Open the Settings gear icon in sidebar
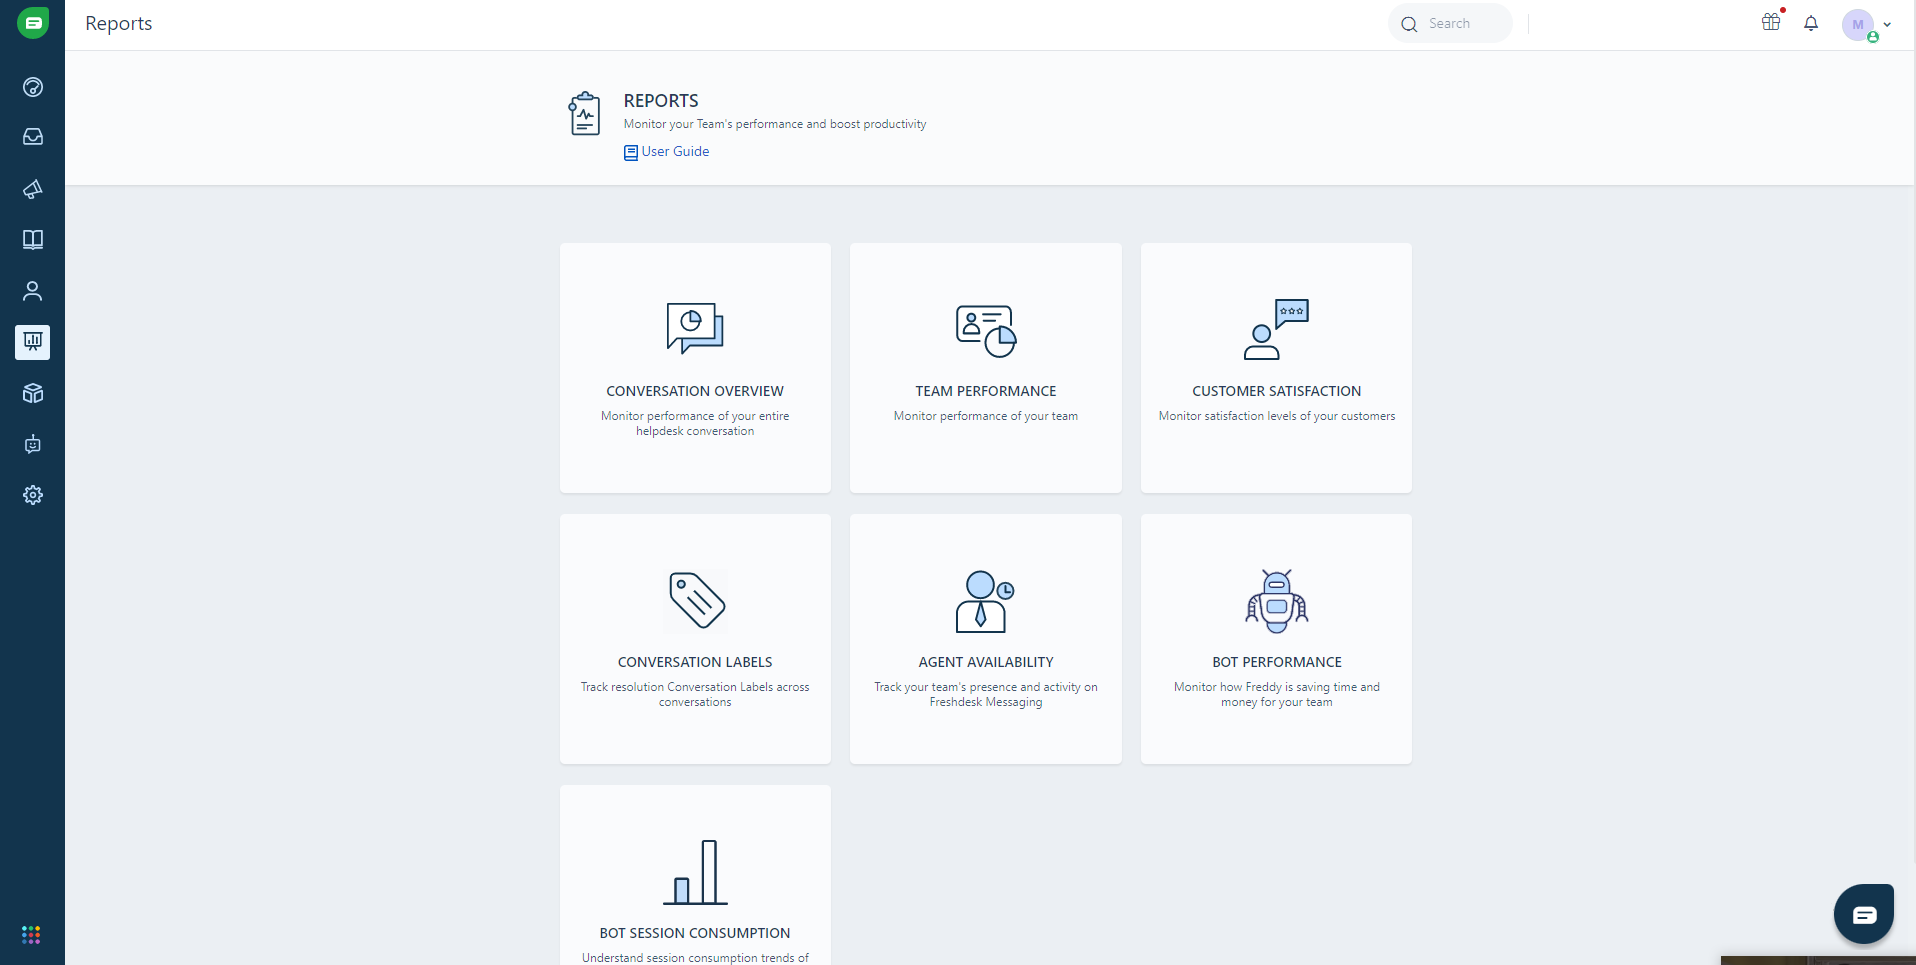Image resolution: width=1916 pixels, height=965 pixels. click(x=33, y=495)
